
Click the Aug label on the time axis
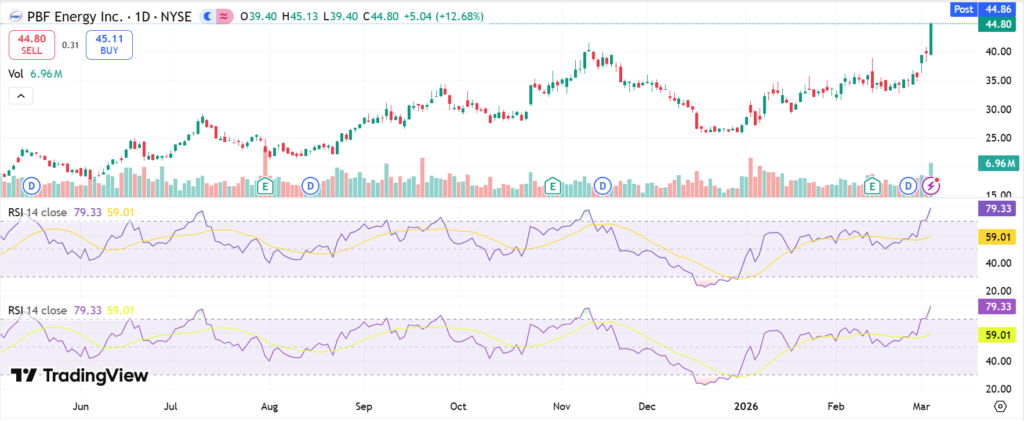tap(269, 406)
